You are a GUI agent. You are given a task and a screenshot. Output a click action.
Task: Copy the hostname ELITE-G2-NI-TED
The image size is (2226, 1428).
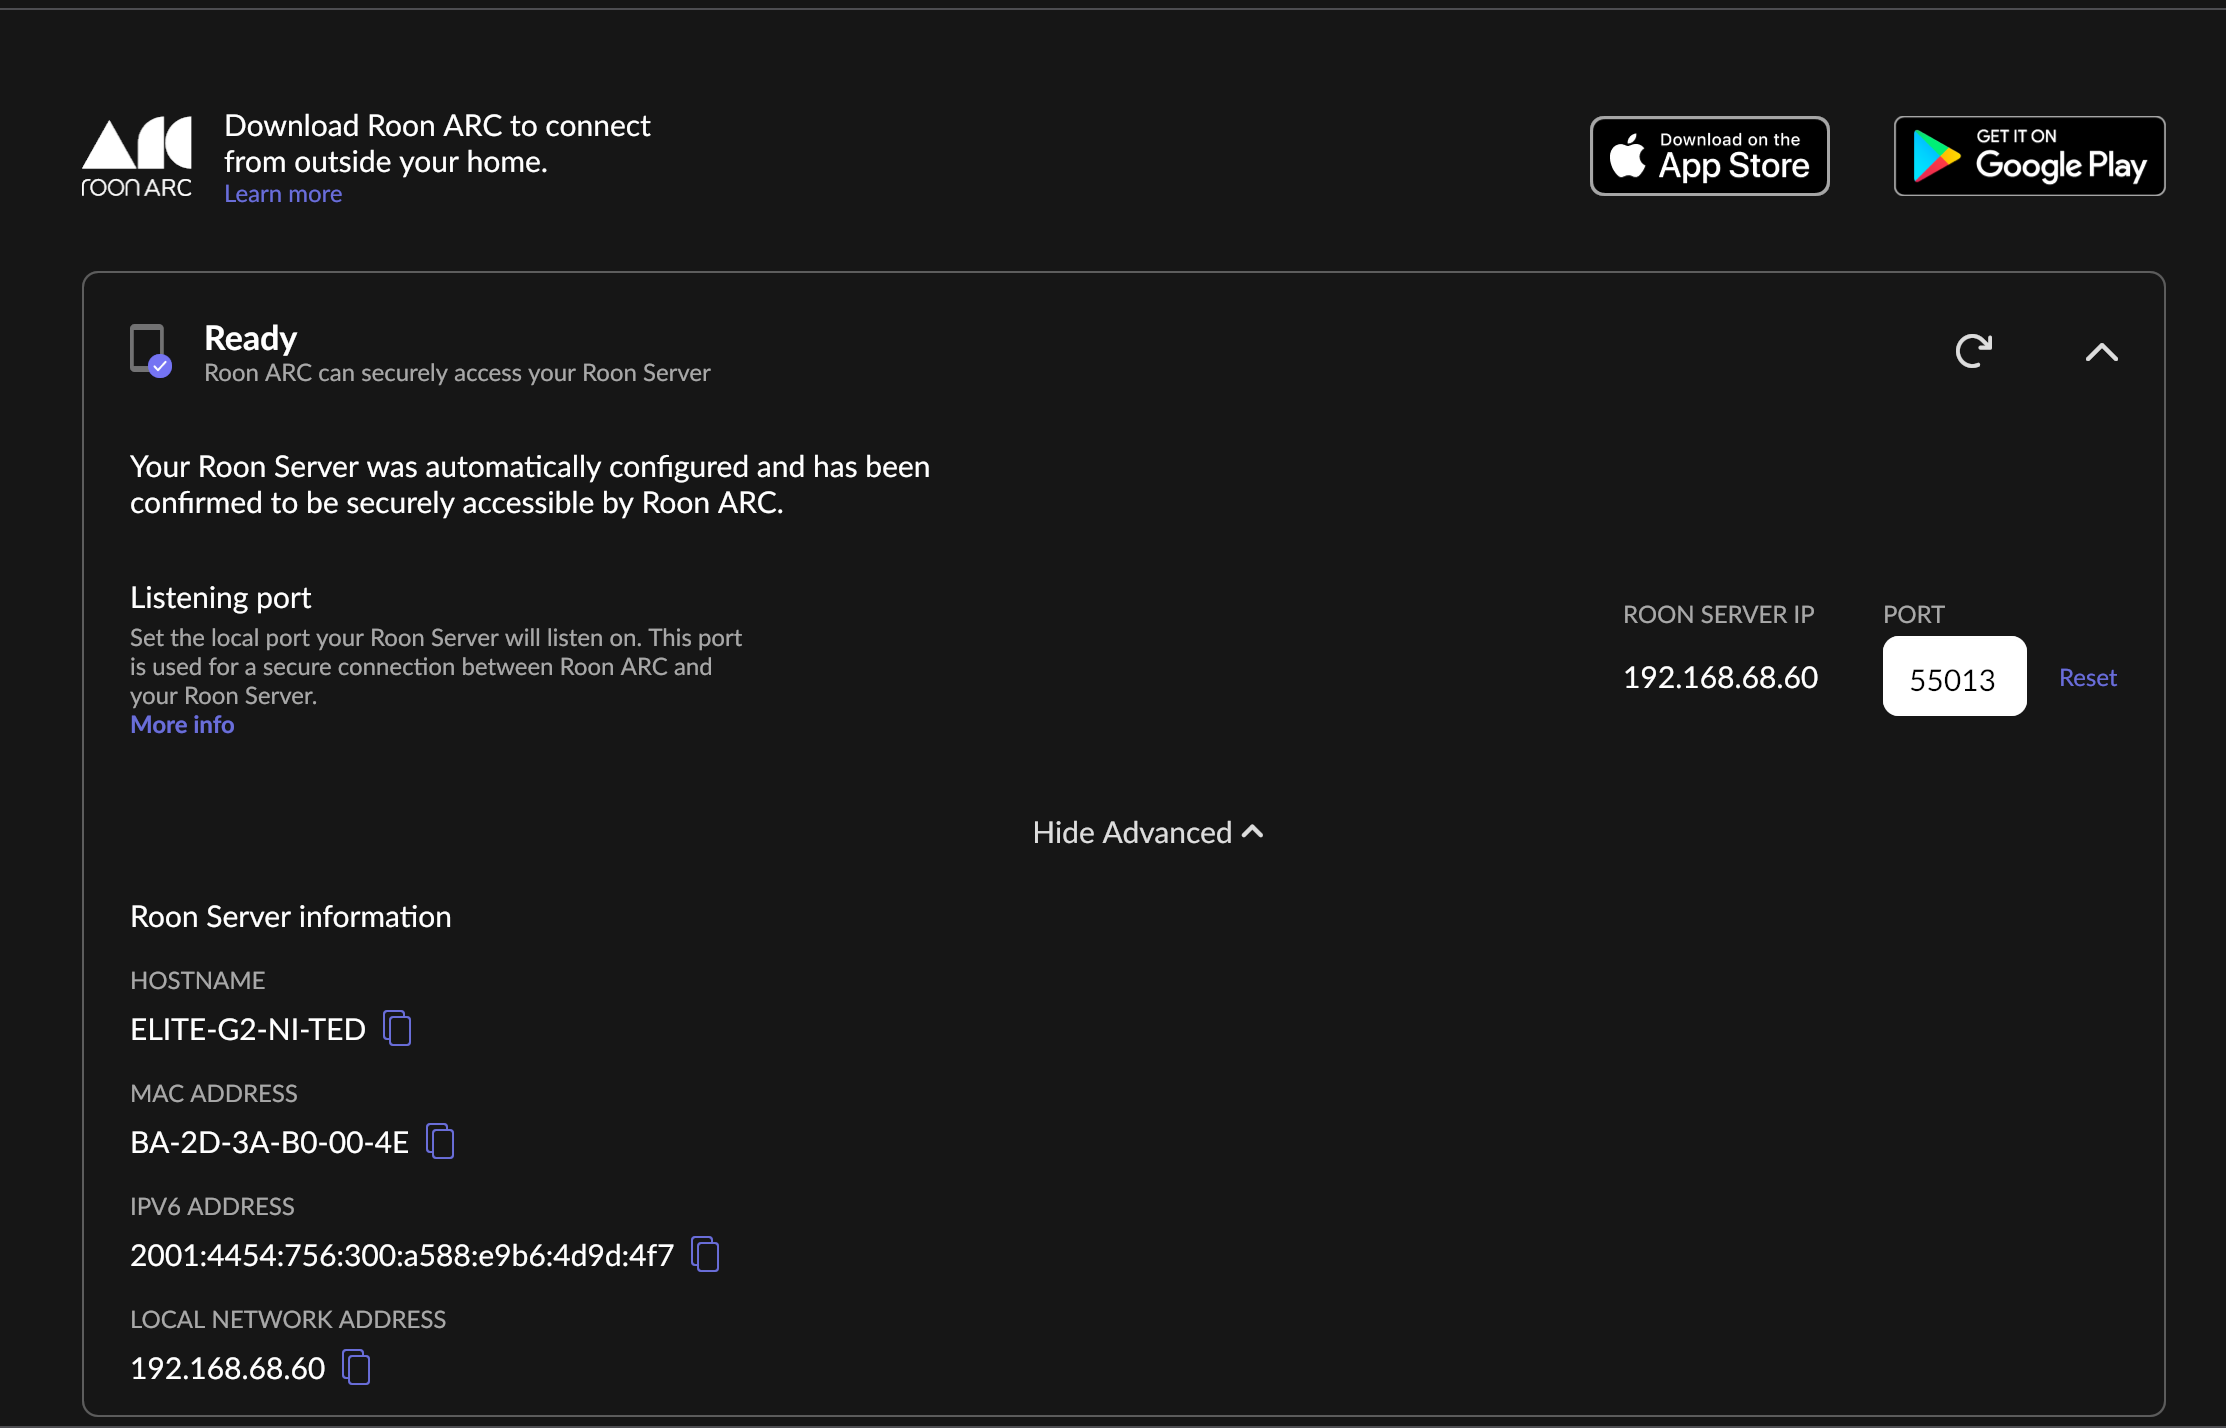pos(398,1028)
